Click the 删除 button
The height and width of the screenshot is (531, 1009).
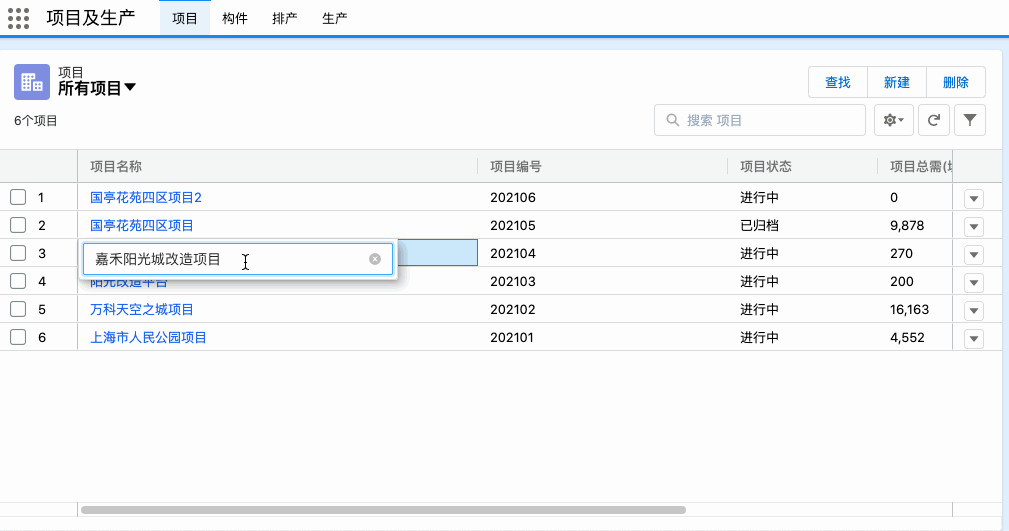pos(956,82)
